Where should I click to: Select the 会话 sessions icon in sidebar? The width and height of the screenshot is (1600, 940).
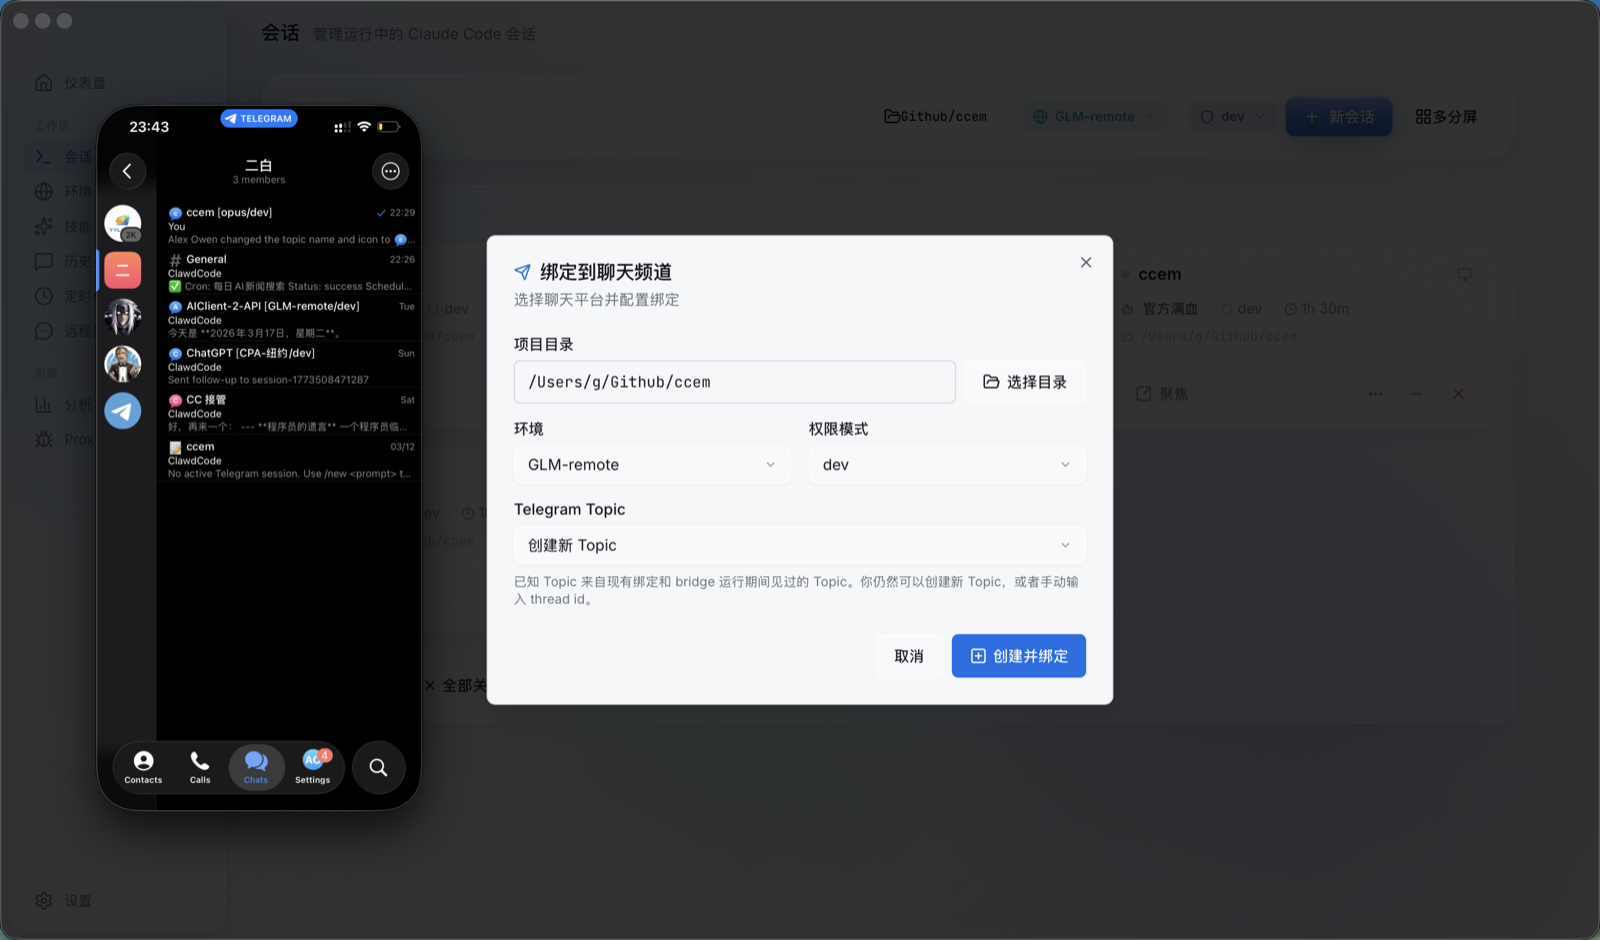click(x=44, y=157)
